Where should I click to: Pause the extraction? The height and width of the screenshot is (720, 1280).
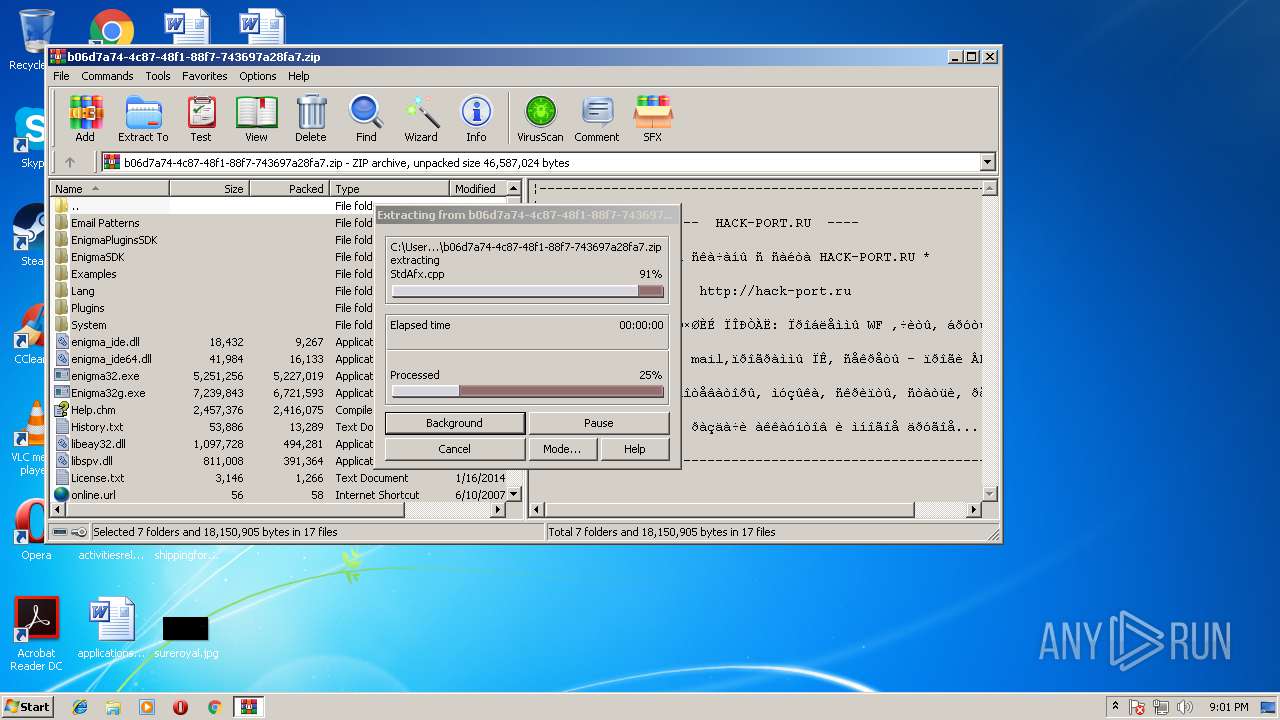point(599,423)
